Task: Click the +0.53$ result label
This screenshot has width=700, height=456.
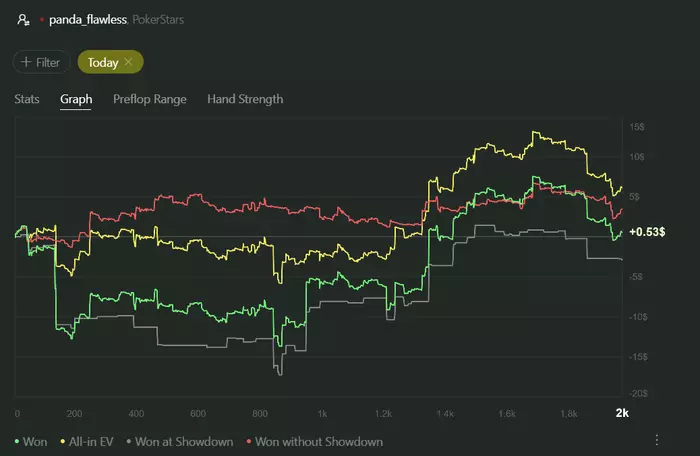Action: coord(647,231)
